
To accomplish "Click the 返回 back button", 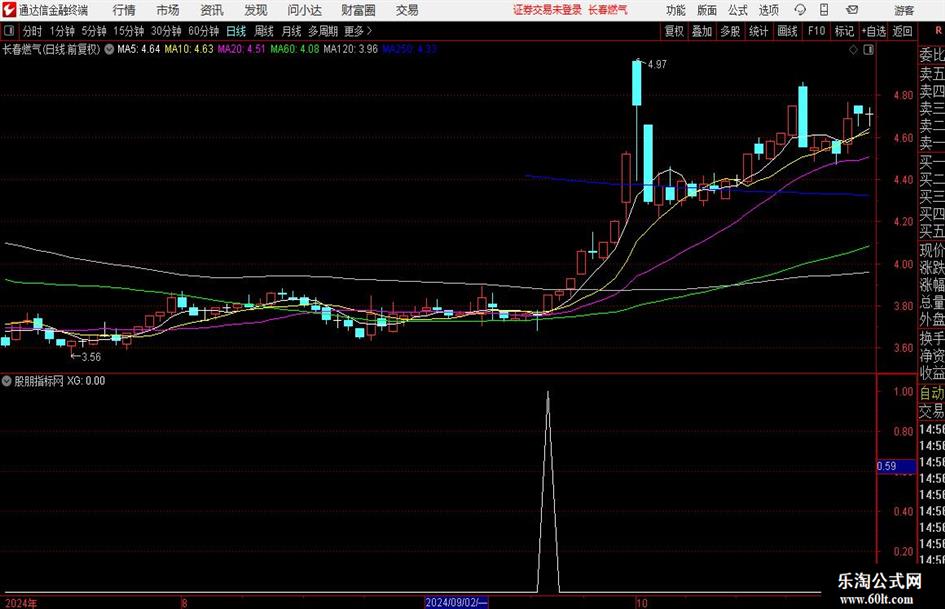I will (x=903, y=31).
